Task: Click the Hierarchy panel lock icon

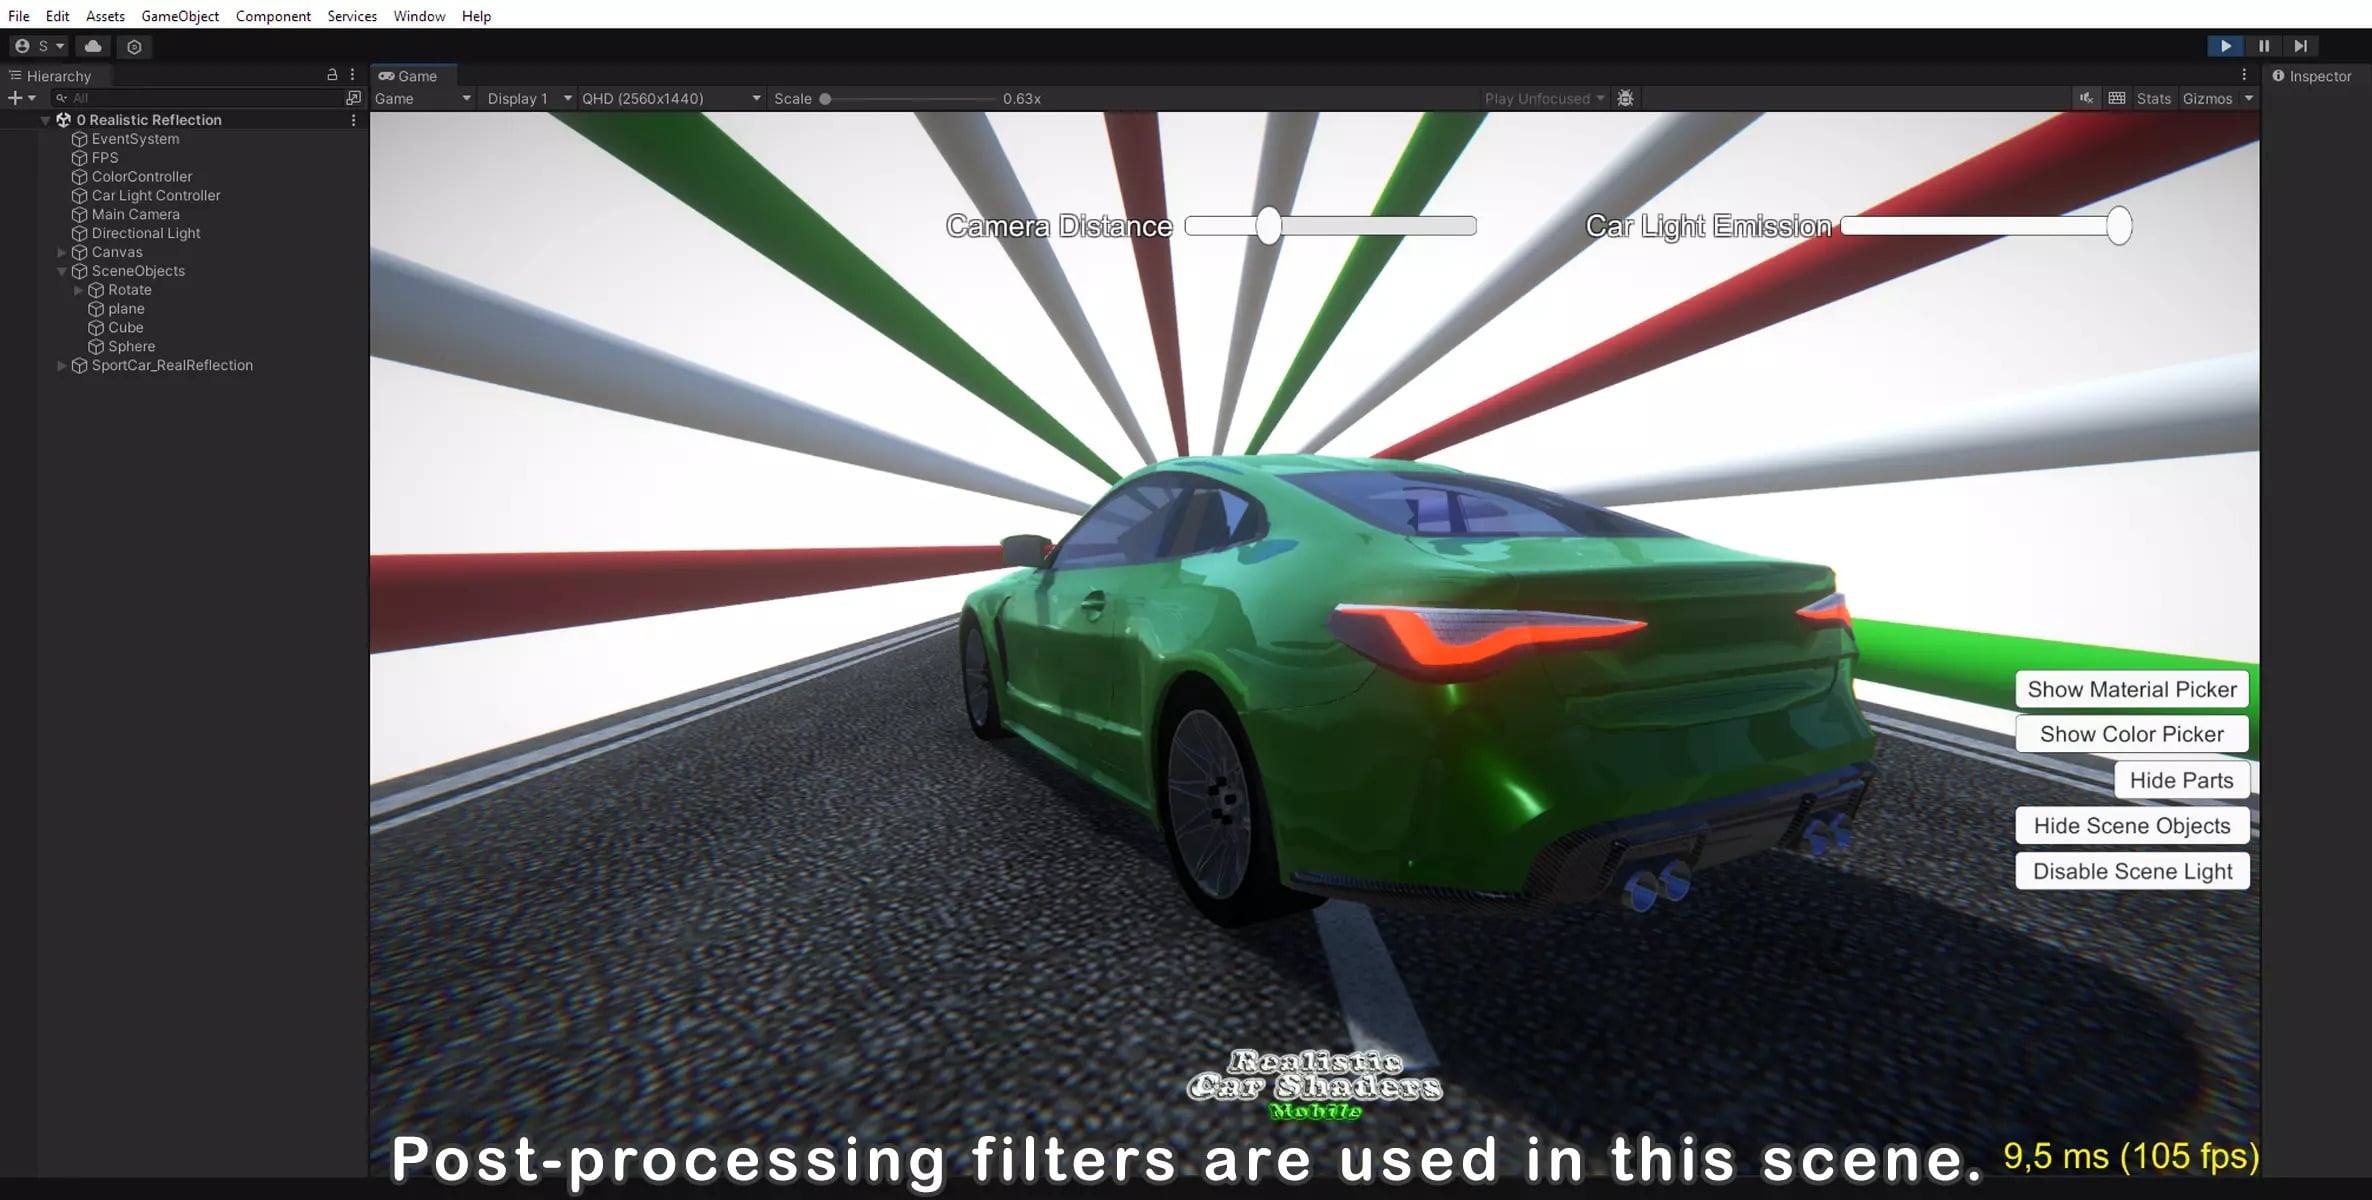Action: click(332, 75)
